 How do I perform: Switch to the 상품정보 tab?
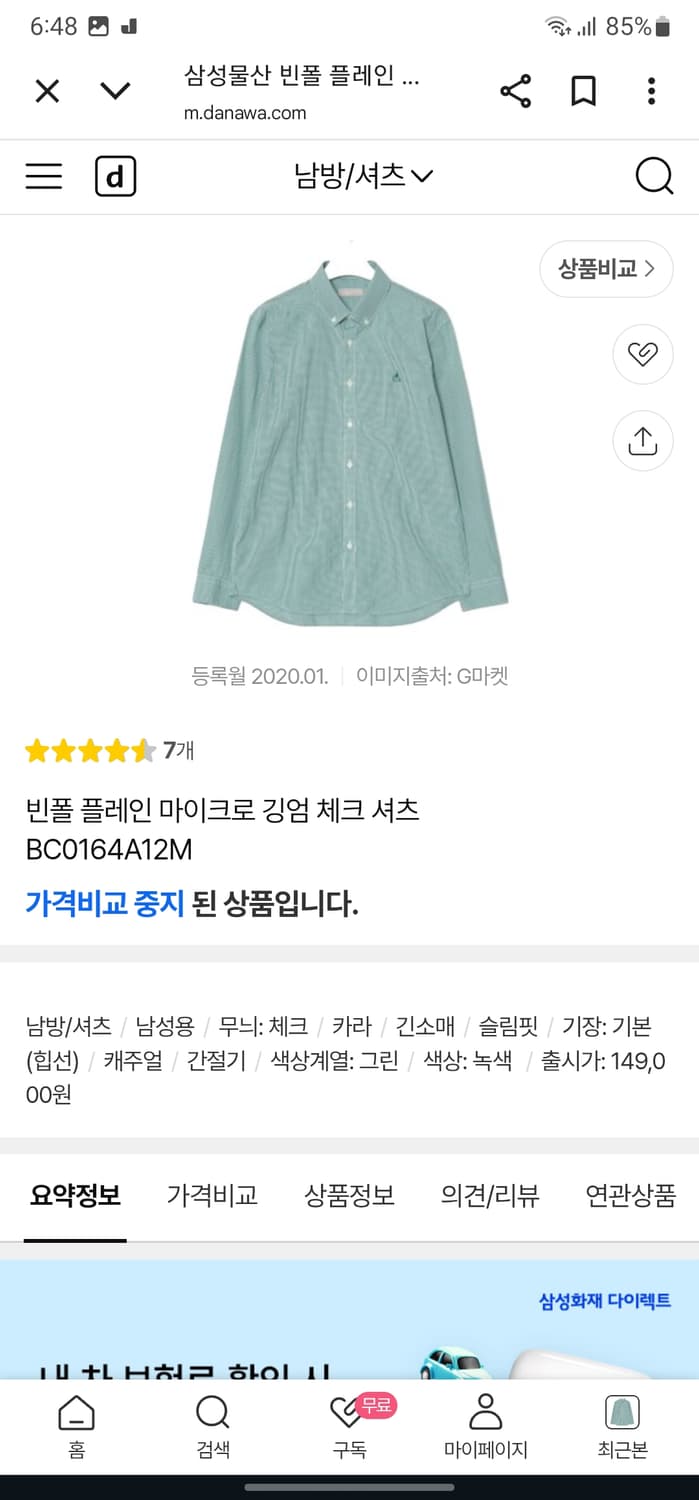click(x=349, y=1195)
